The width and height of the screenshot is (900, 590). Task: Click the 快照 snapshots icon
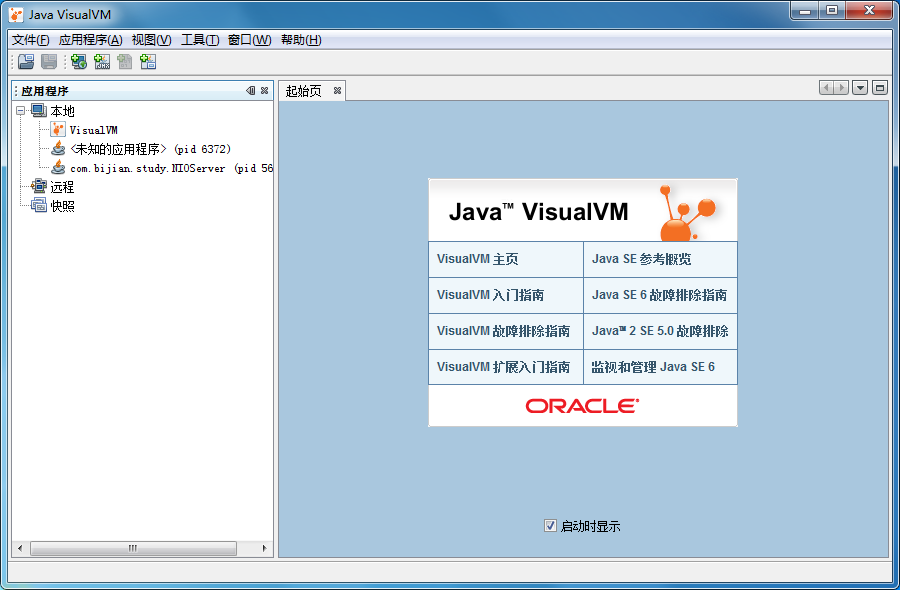(x=39, y=205)
